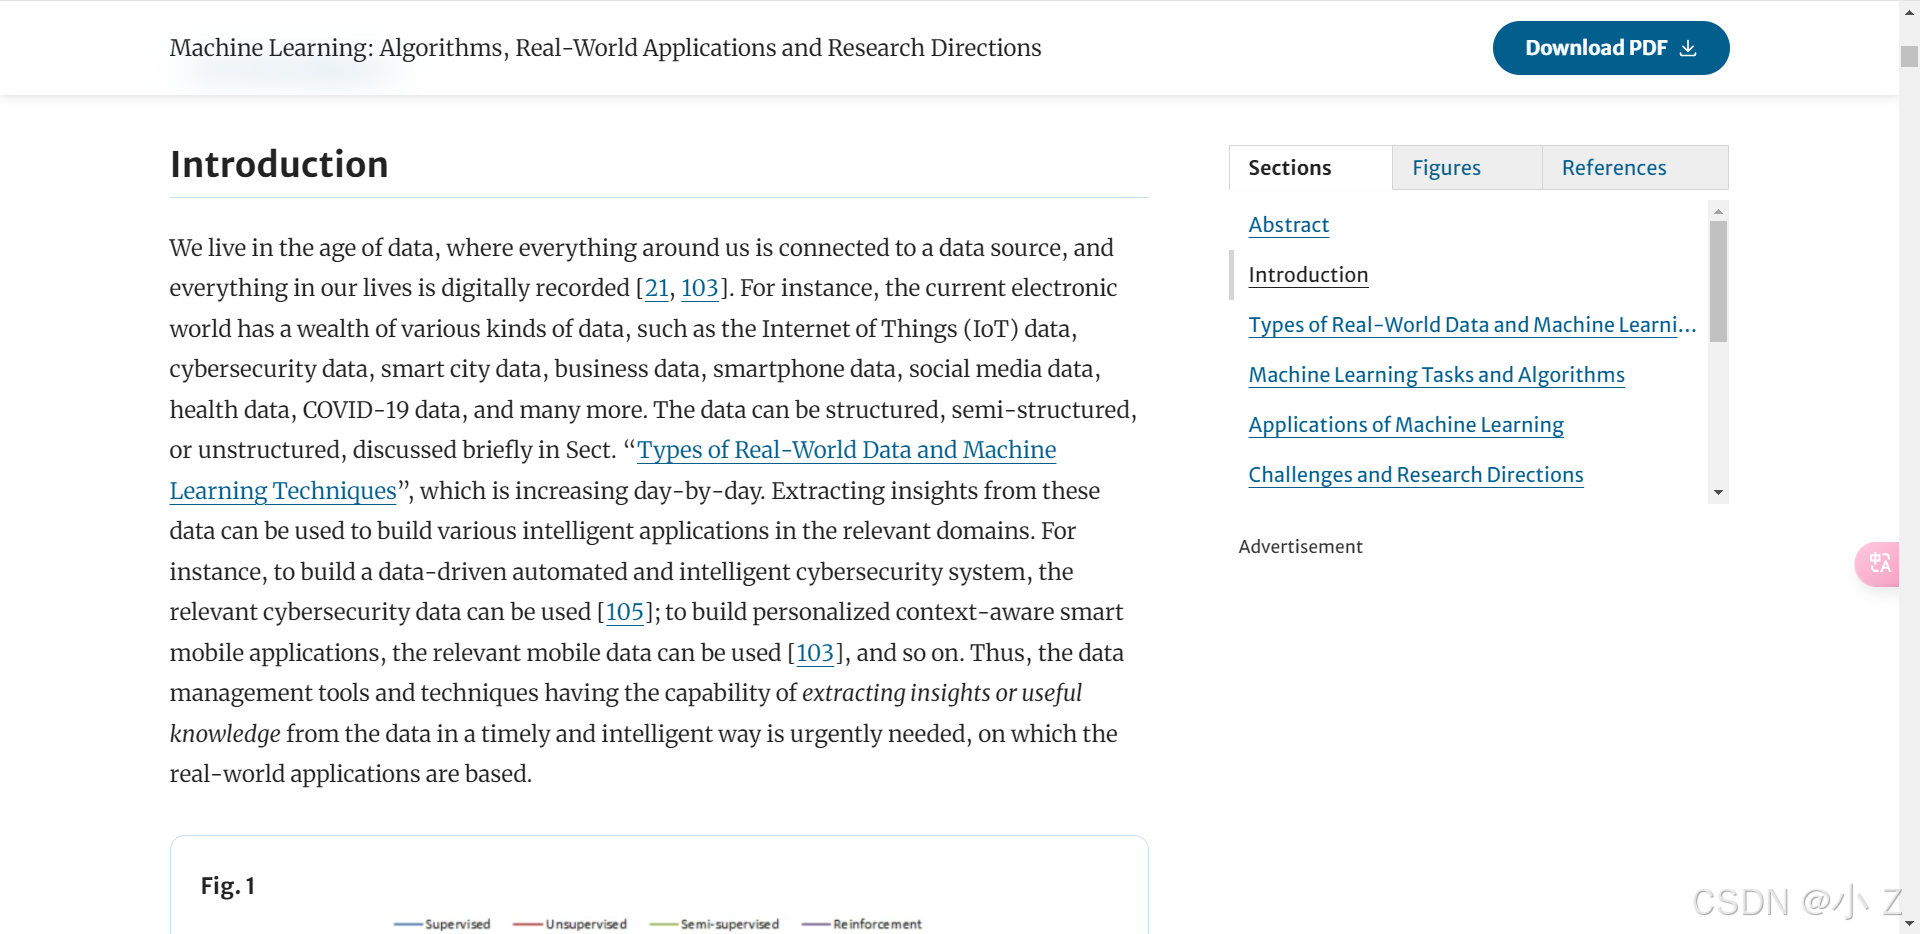Viewport: 1920px width, 934px height.
Task: Open the Abstract section link
Action: coord(1288,225)
